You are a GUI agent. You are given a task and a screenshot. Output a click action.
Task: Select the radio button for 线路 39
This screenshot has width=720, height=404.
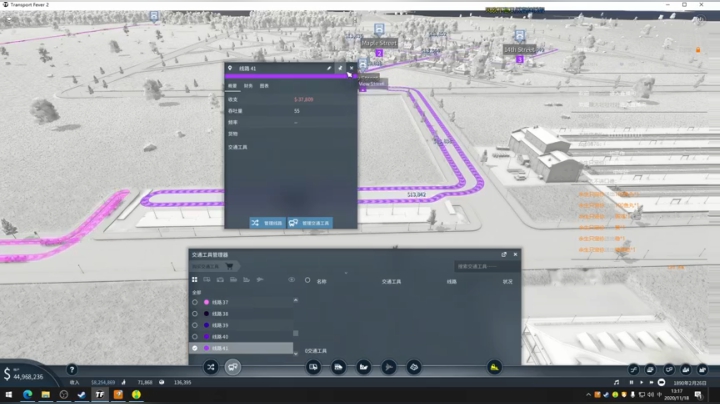pos(195,325)
